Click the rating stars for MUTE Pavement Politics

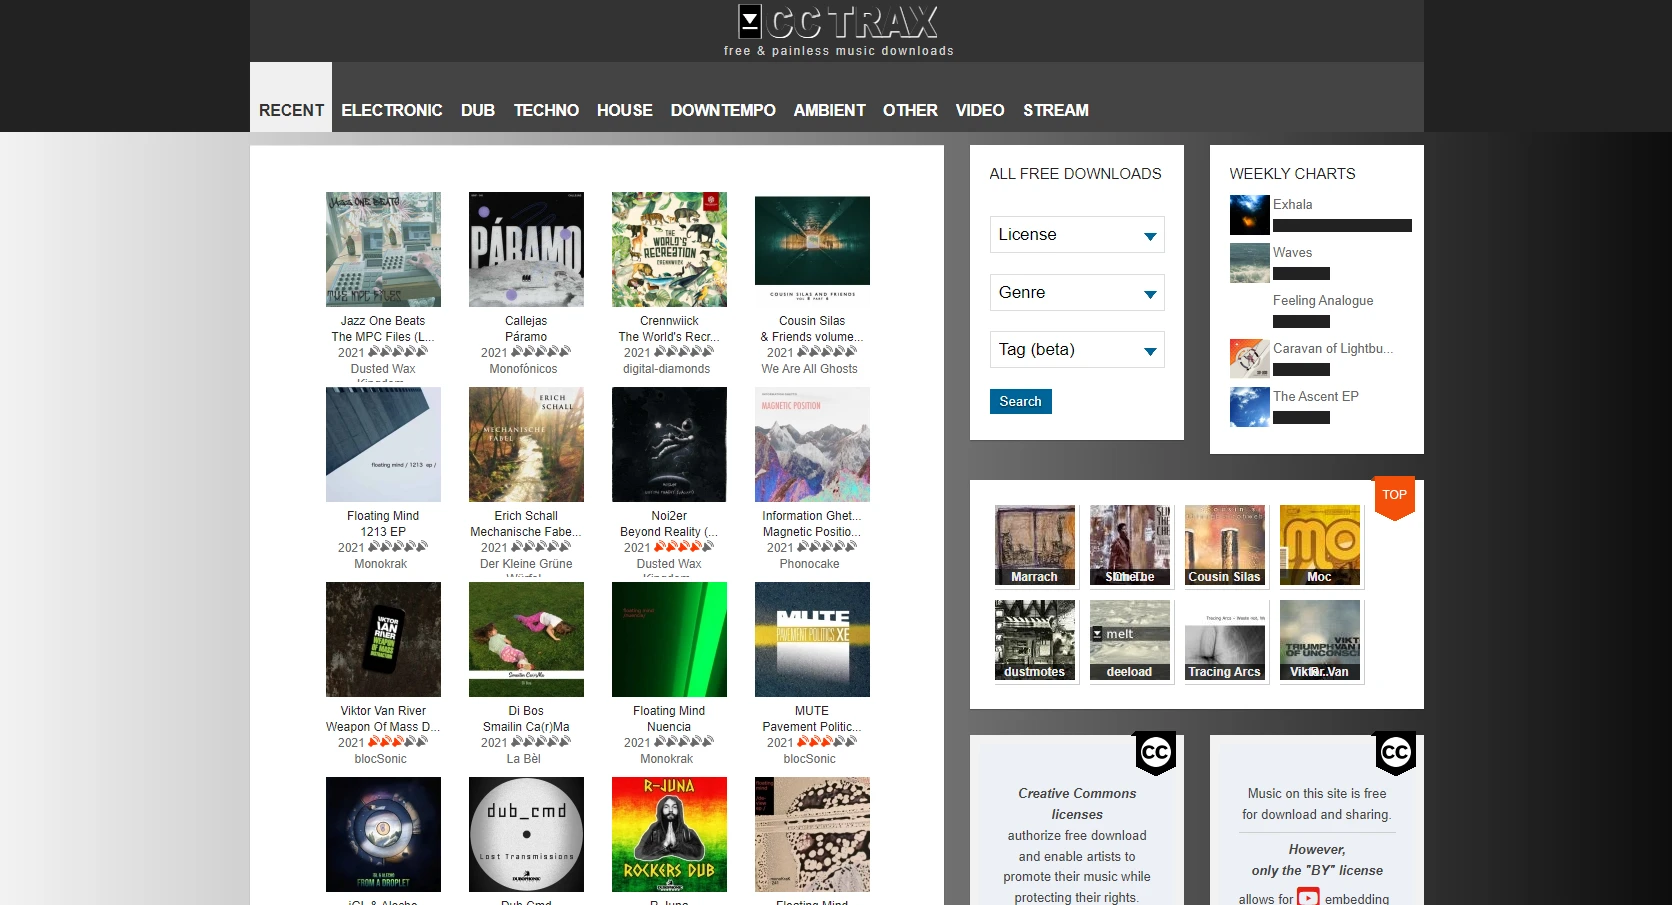[x=827, y=742]
